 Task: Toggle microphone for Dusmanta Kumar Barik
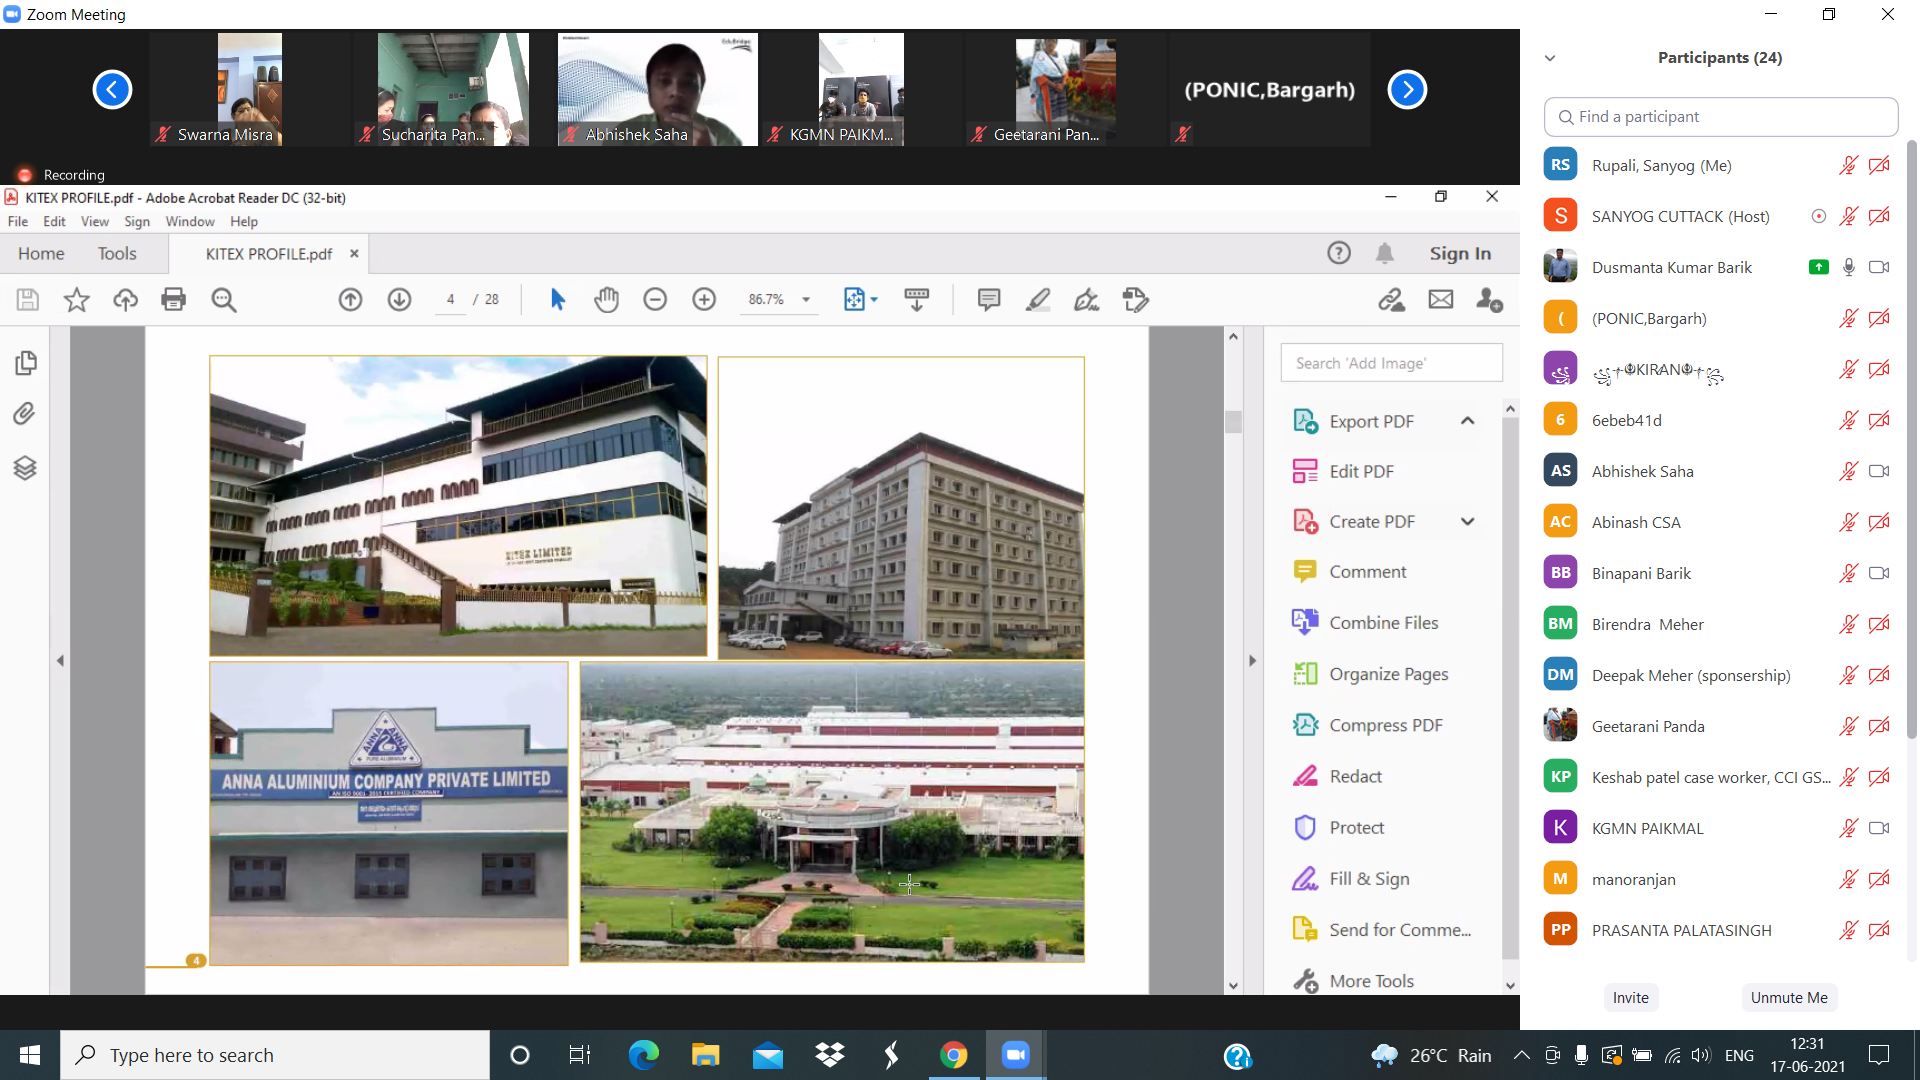click(x=1848, y=267)
